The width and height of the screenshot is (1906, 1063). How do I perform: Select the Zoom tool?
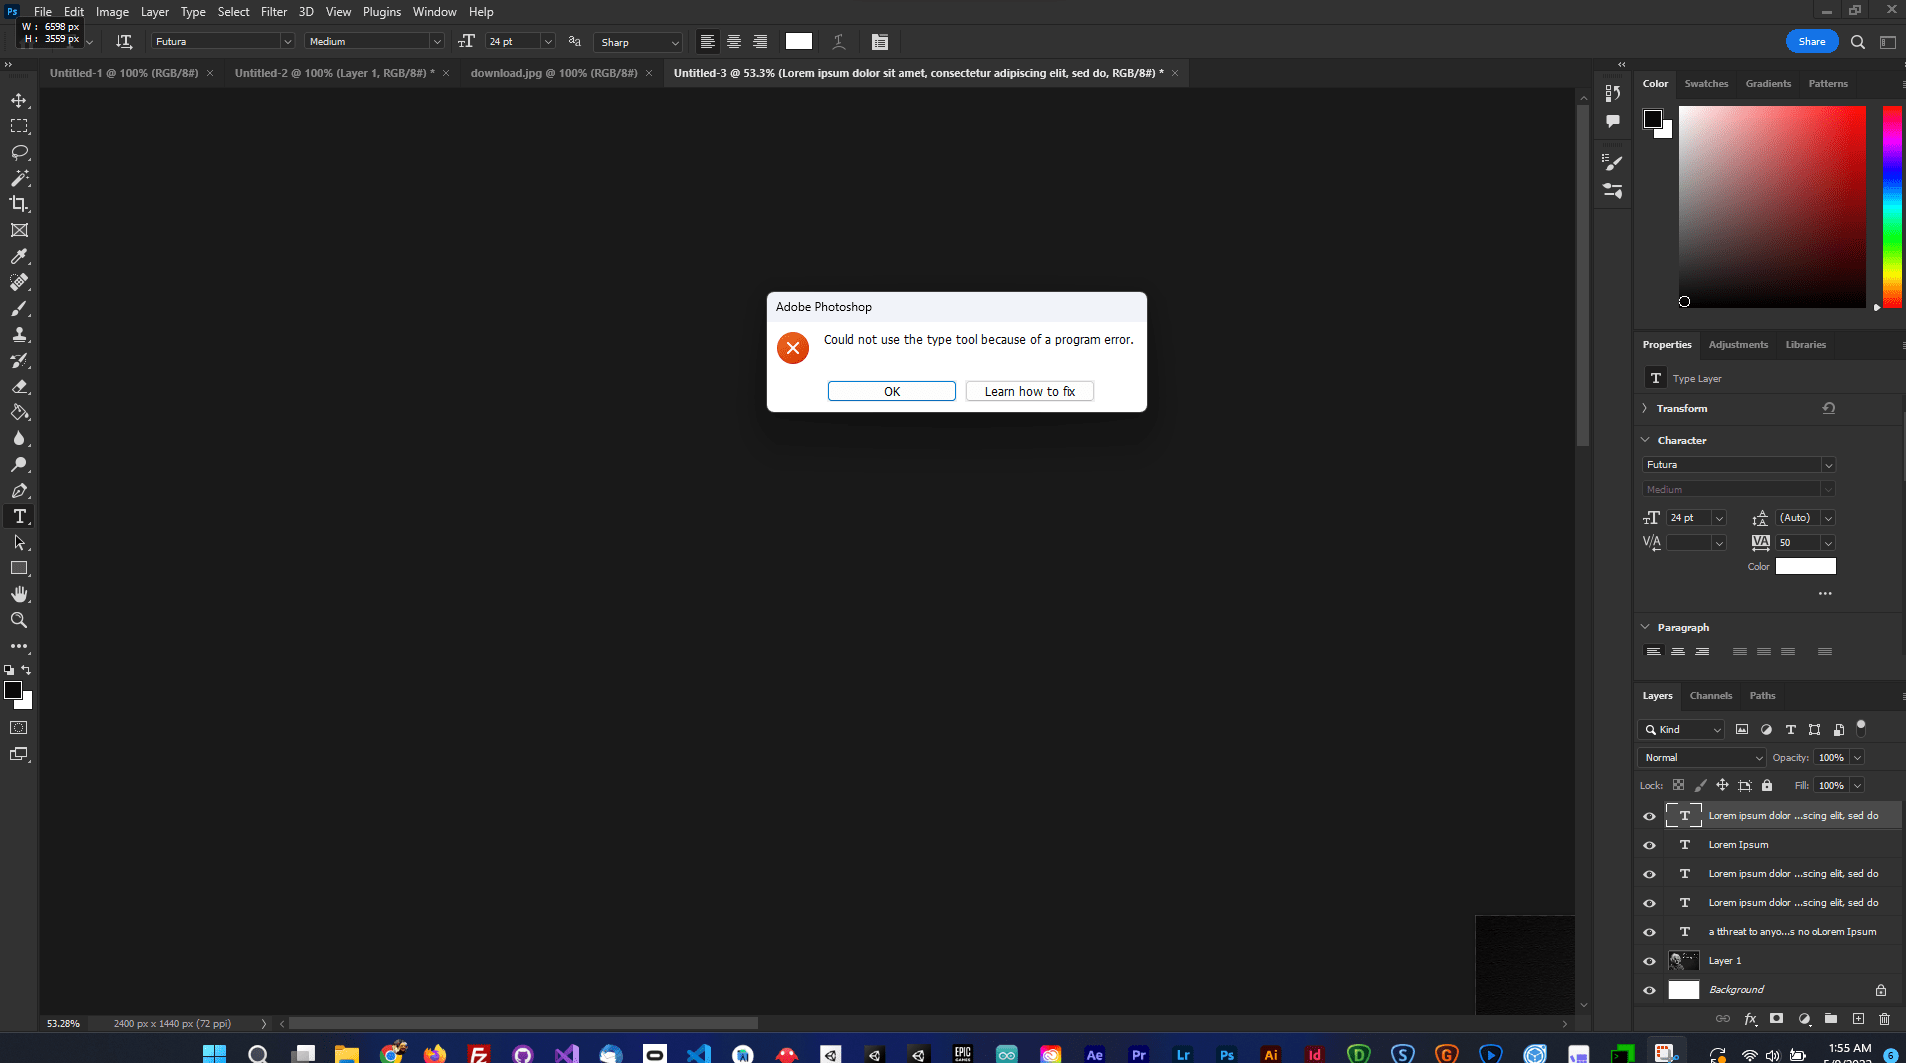click(x=18, y=619)
